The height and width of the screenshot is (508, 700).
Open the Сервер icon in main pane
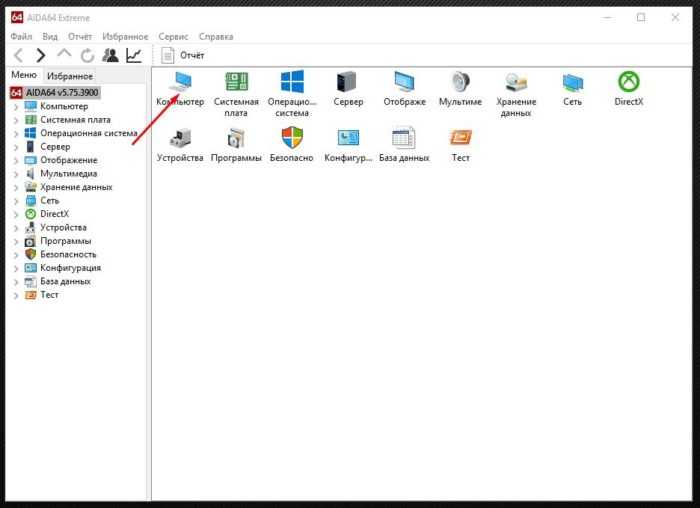pyautogui.click(x=346, y=81)
